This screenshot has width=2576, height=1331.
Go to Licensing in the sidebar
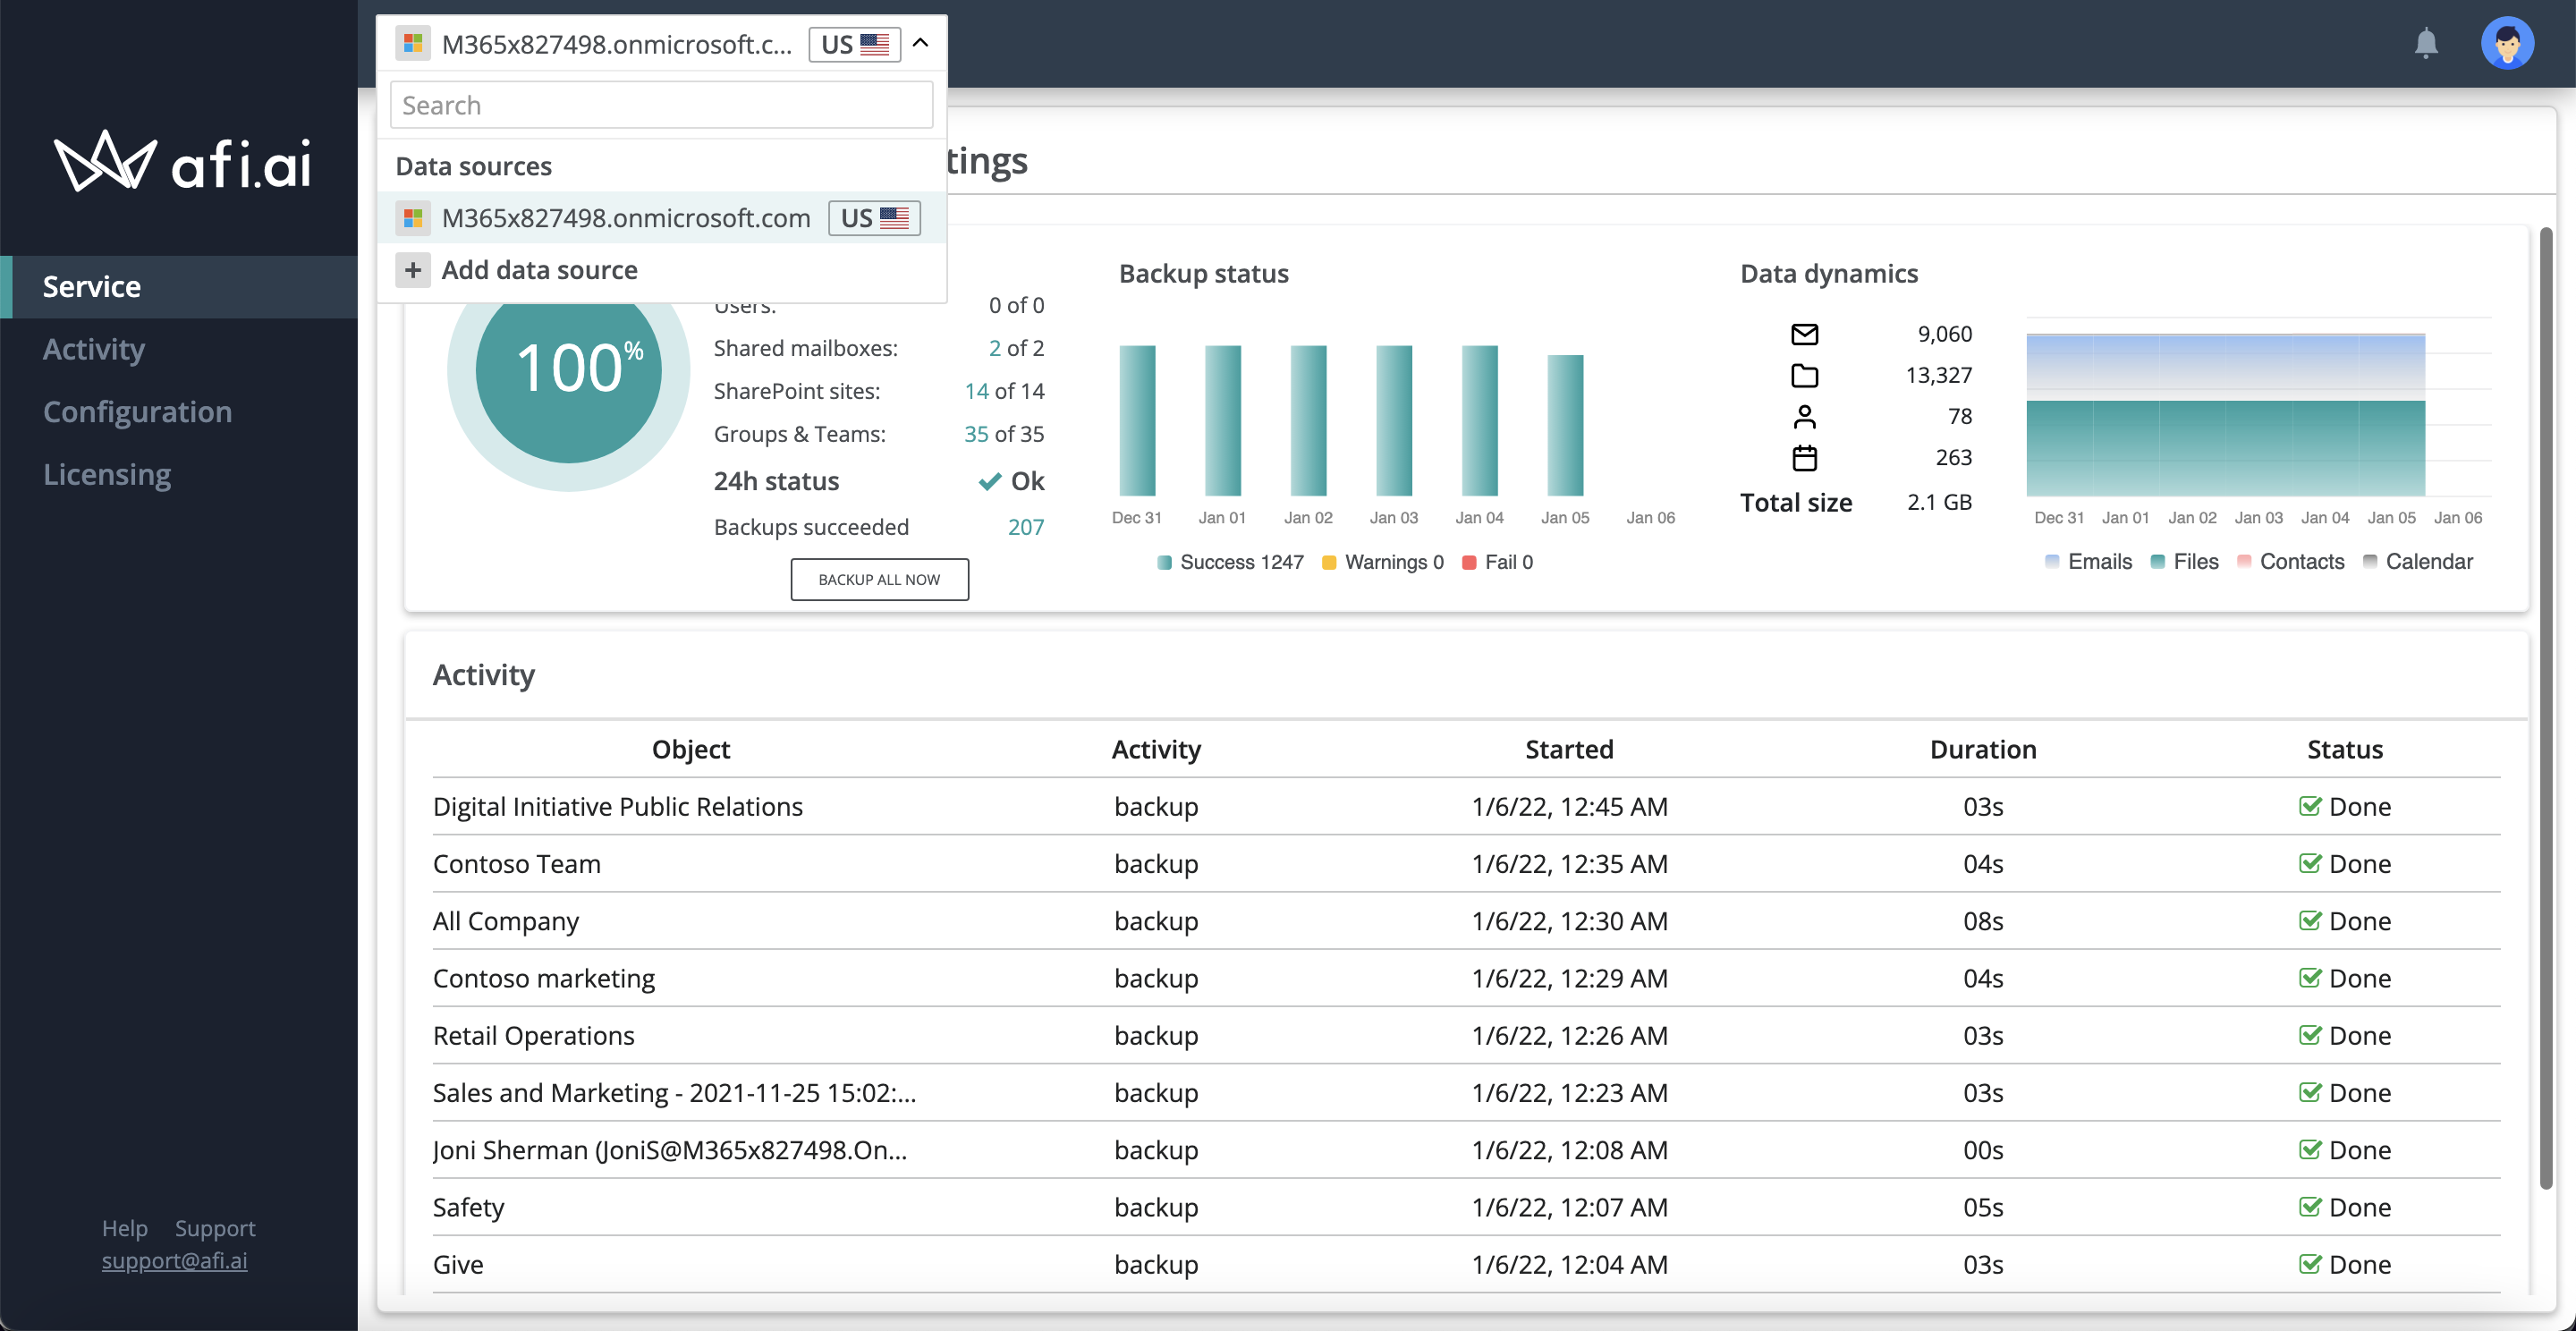pos(107,474)
